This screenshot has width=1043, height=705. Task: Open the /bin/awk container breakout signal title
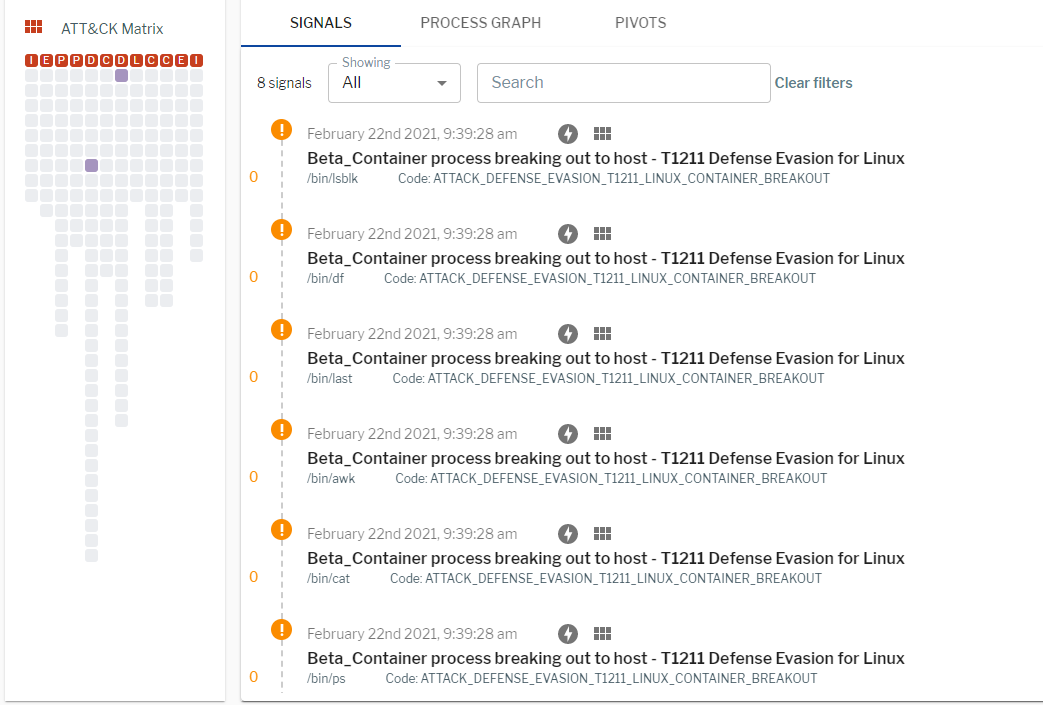pyautogui.click(x=605, y=458)
